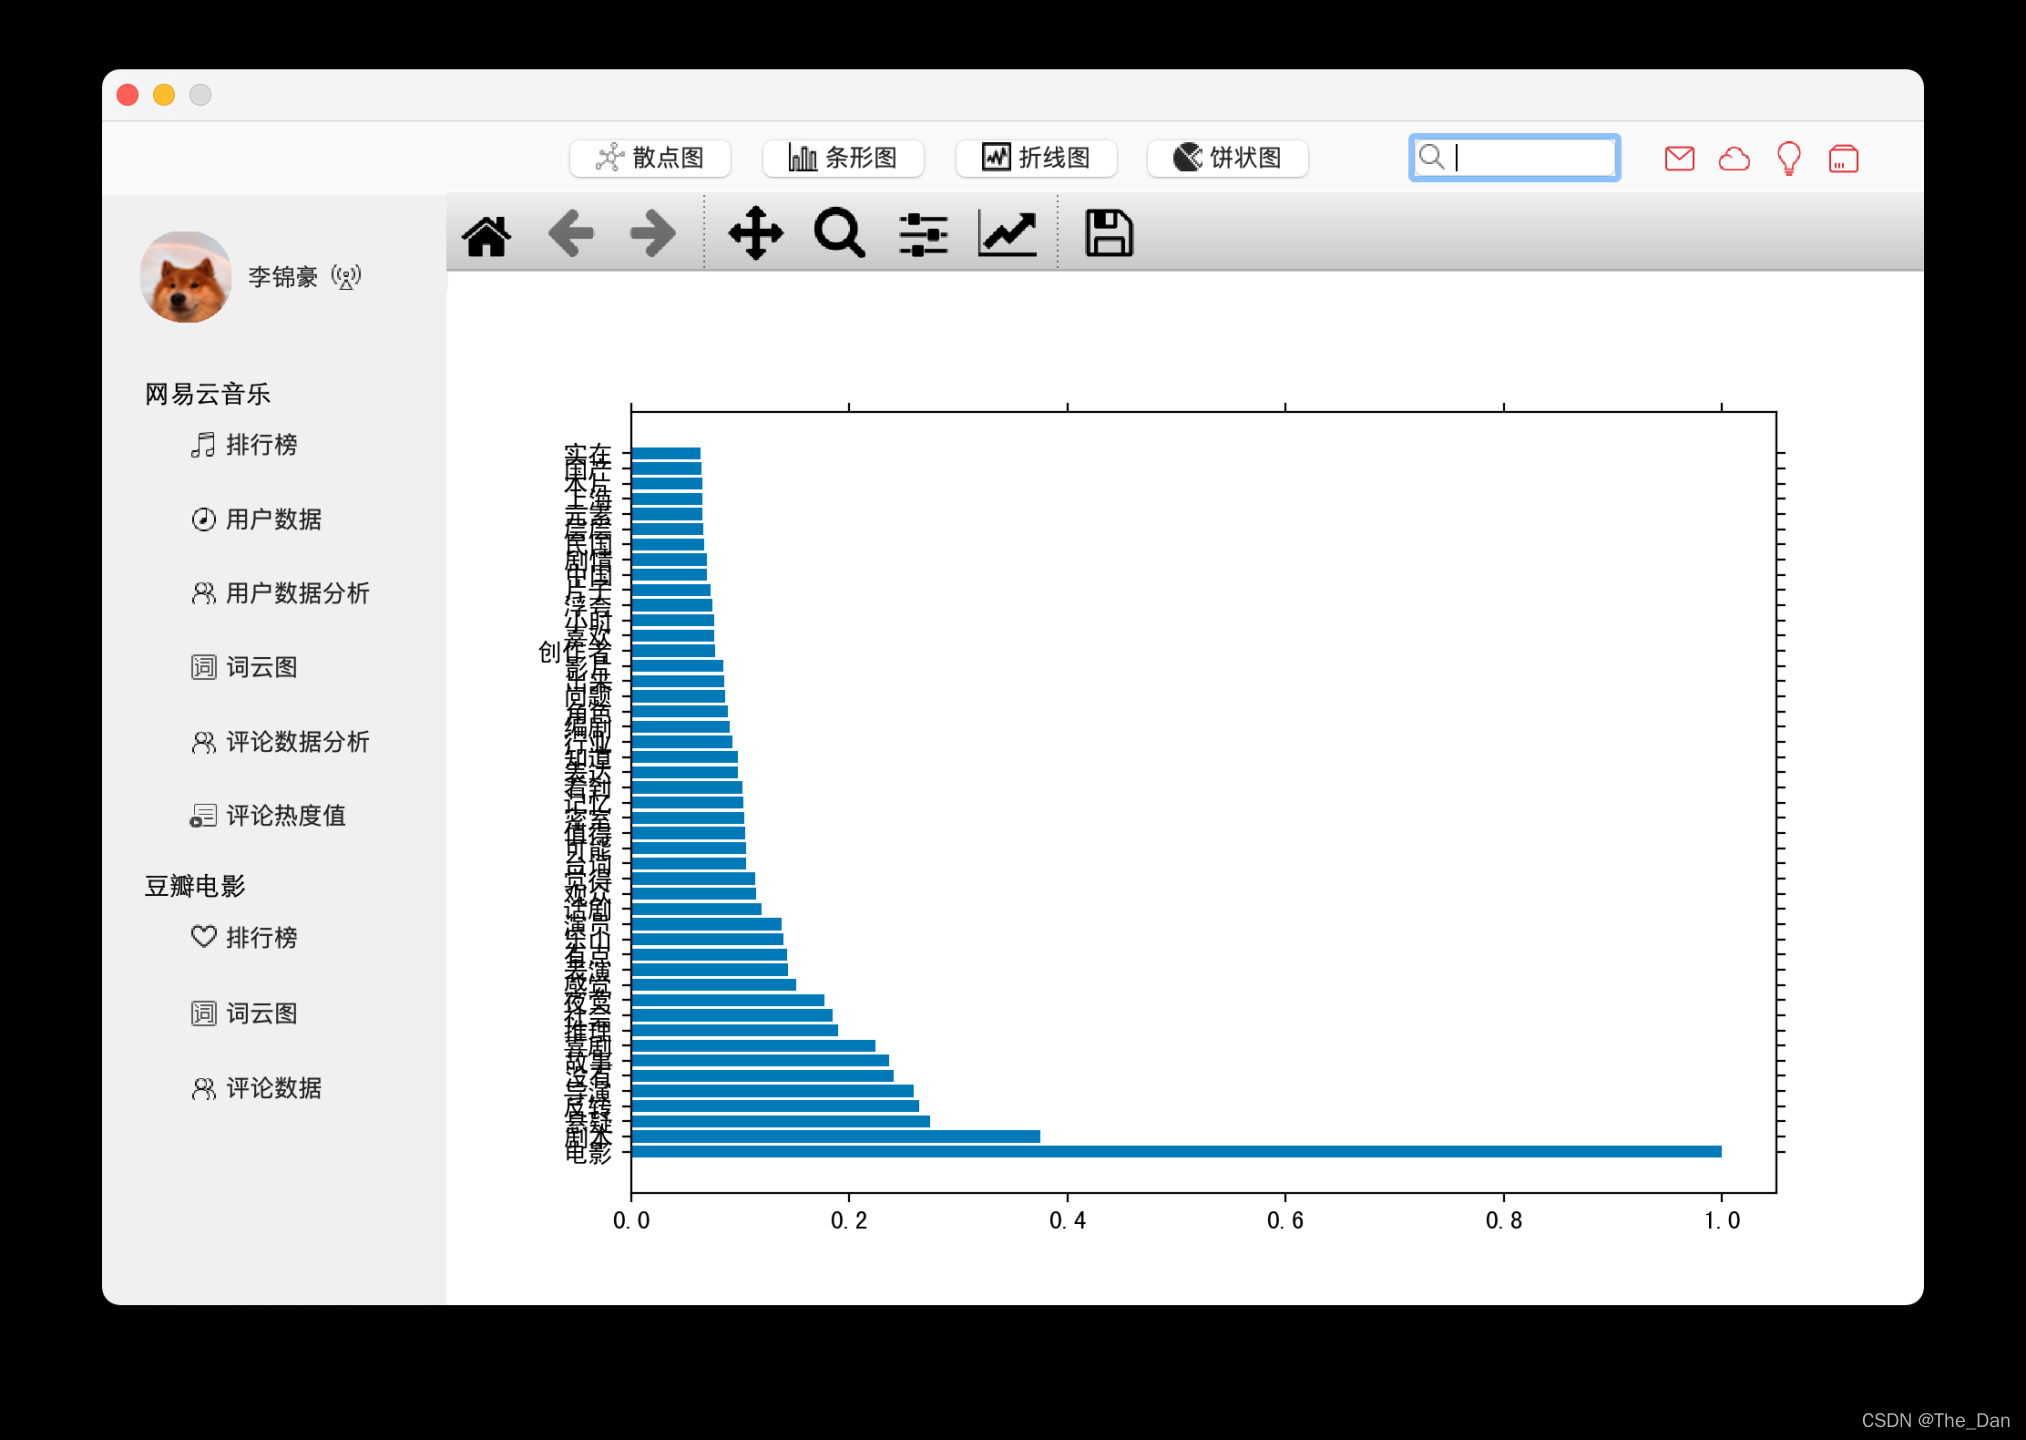Click the x-axis tick label 0.0
The image size is (2026, 1440).
[631, 1221]
